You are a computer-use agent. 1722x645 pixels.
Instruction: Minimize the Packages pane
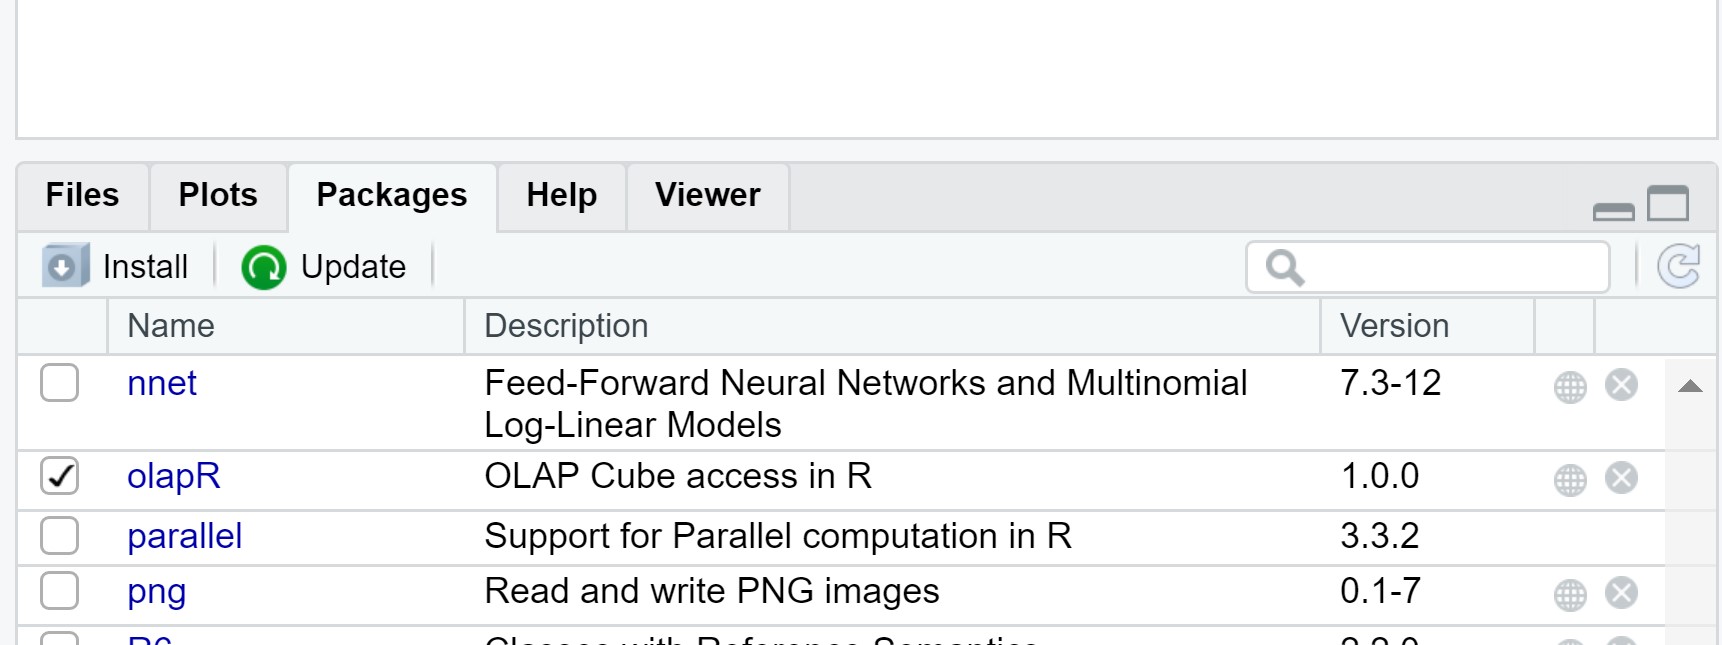pos(1613,210)
